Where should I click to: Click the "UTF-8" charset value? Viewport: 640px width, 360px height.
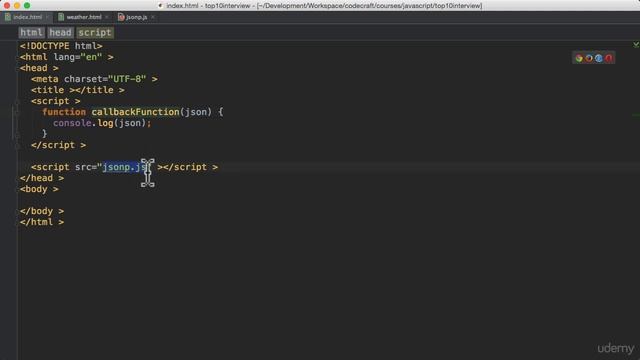pyautogui.click(x=127, y=79)
